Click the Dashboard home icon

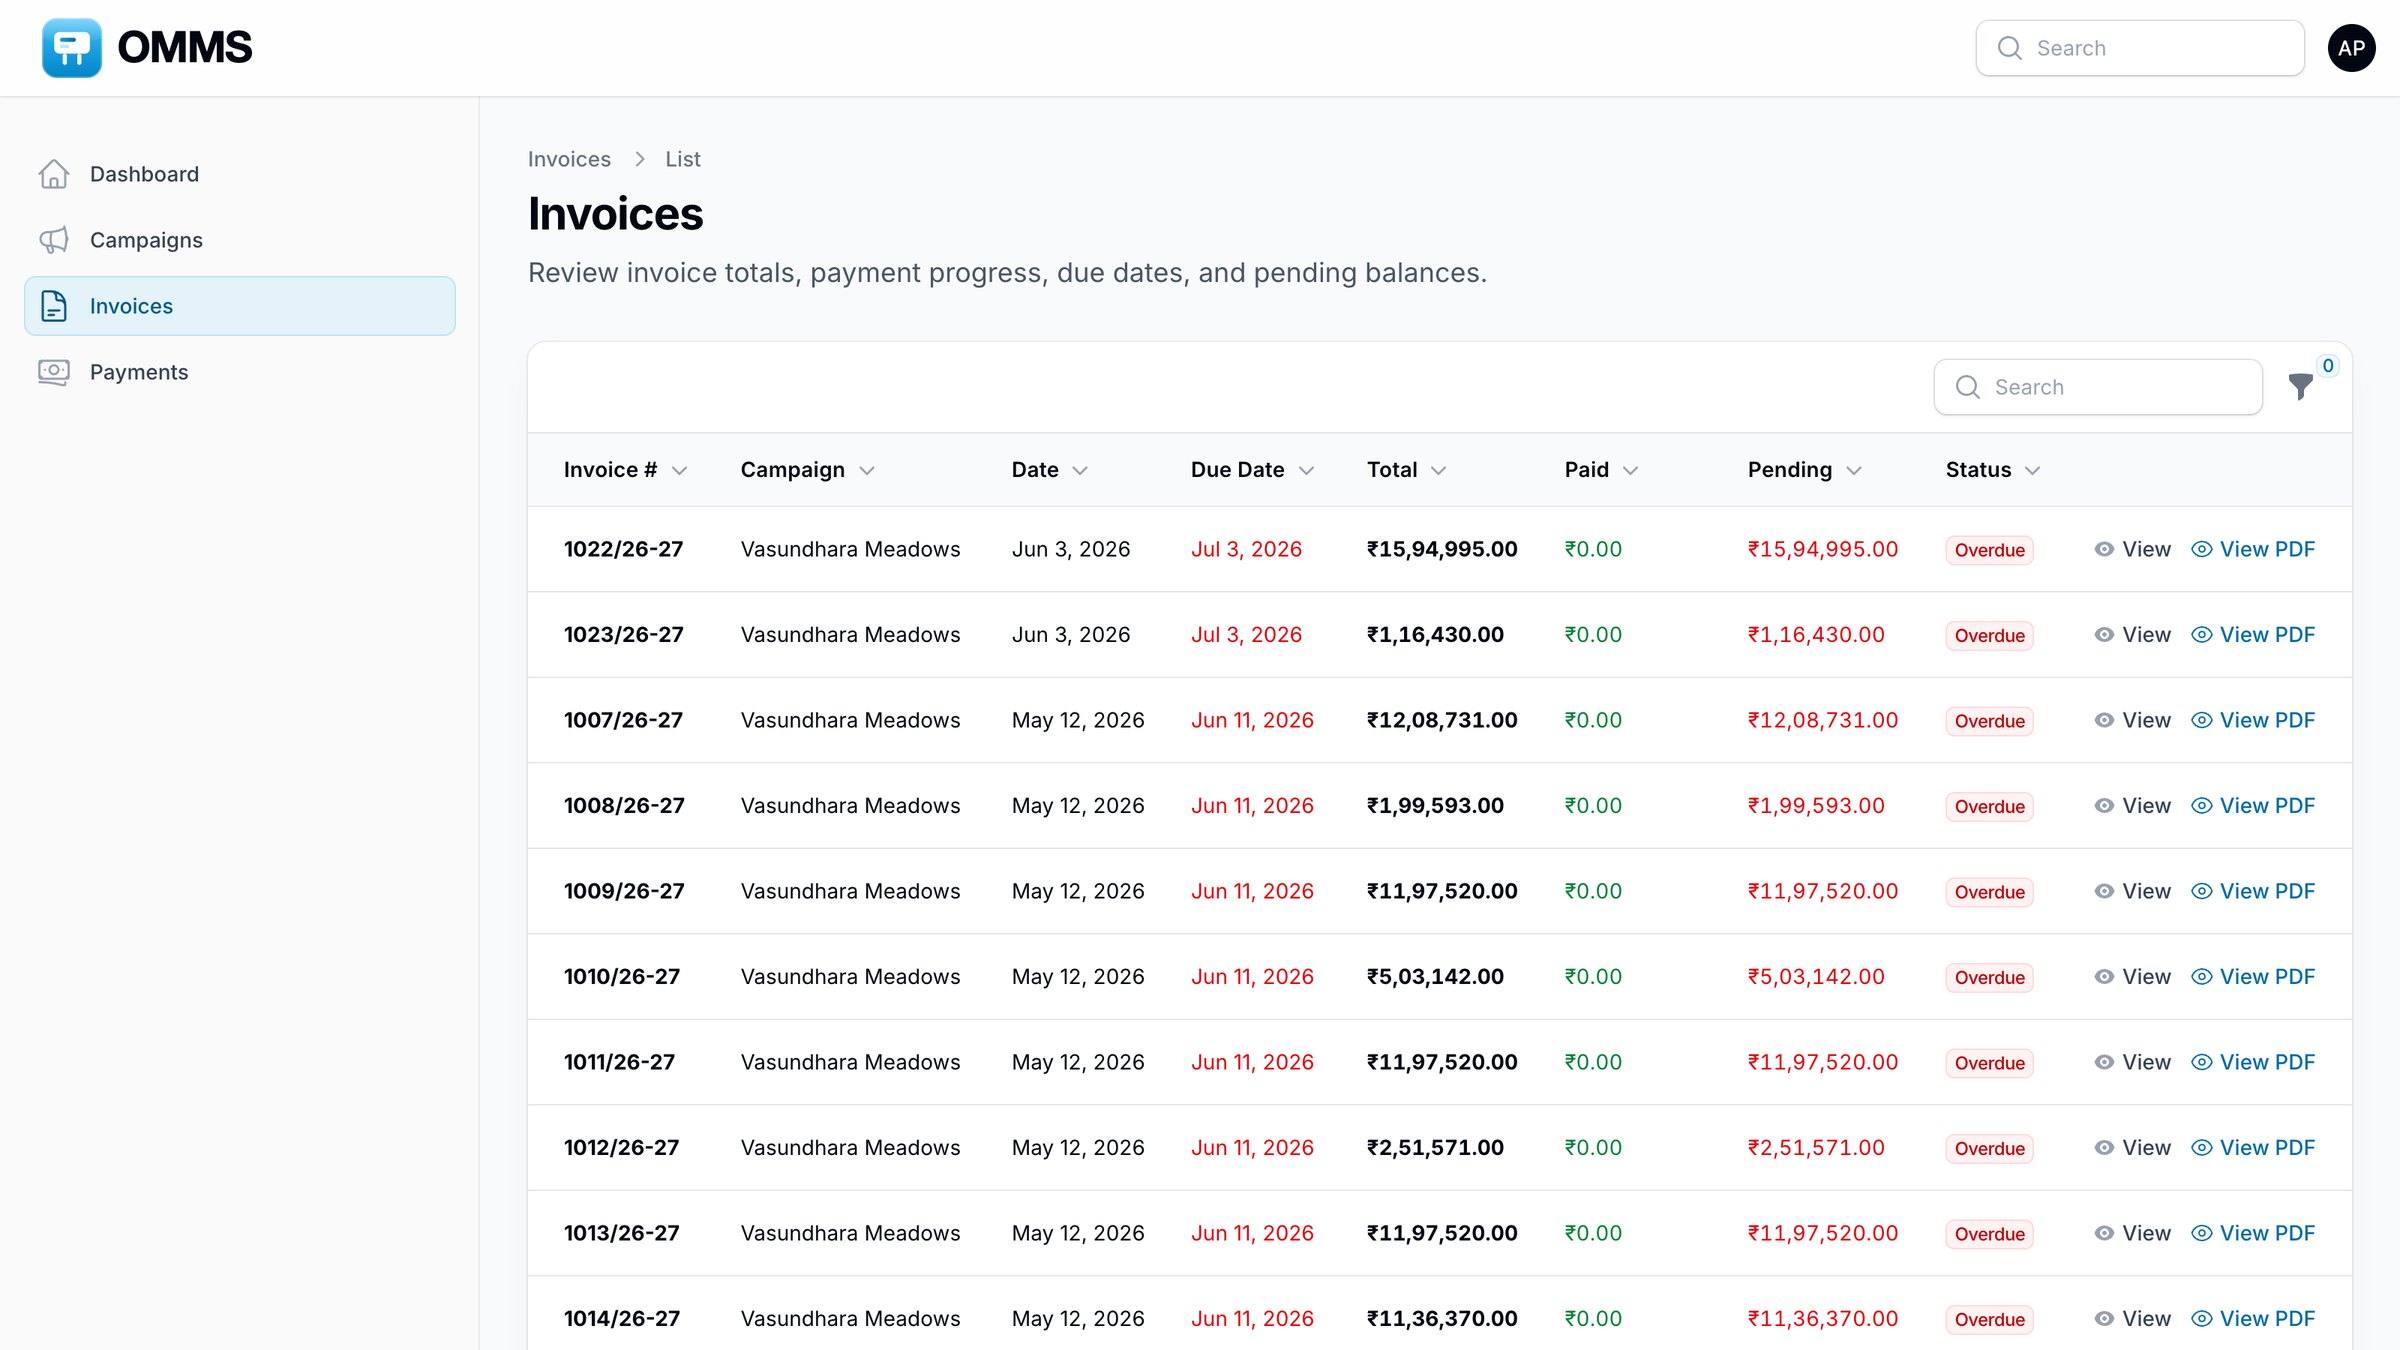(x=54, y=174)
